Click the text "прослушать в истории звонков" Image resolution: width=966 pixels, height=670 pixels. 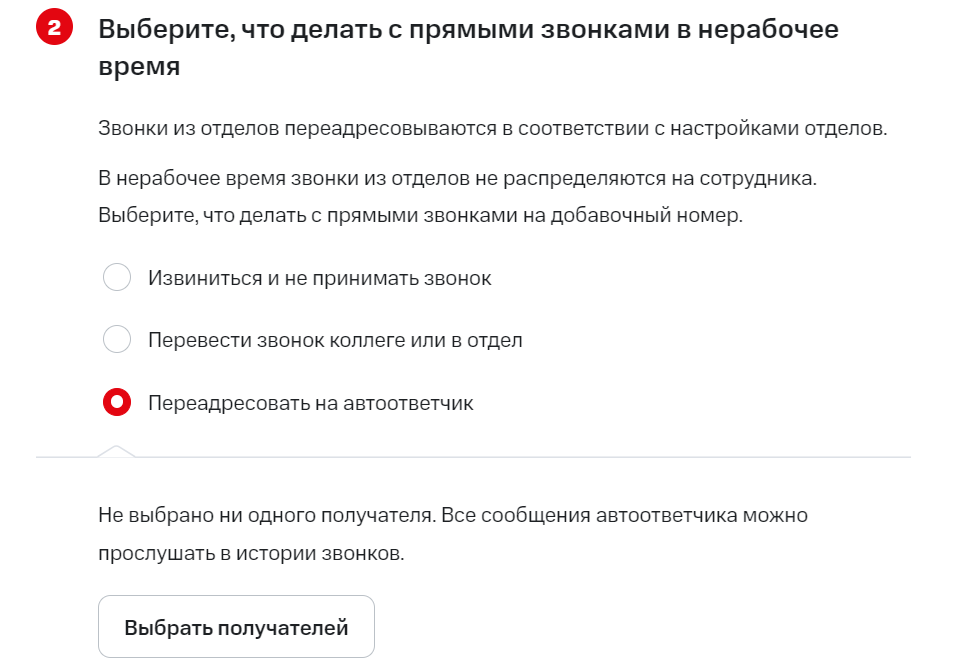point(251,553)
